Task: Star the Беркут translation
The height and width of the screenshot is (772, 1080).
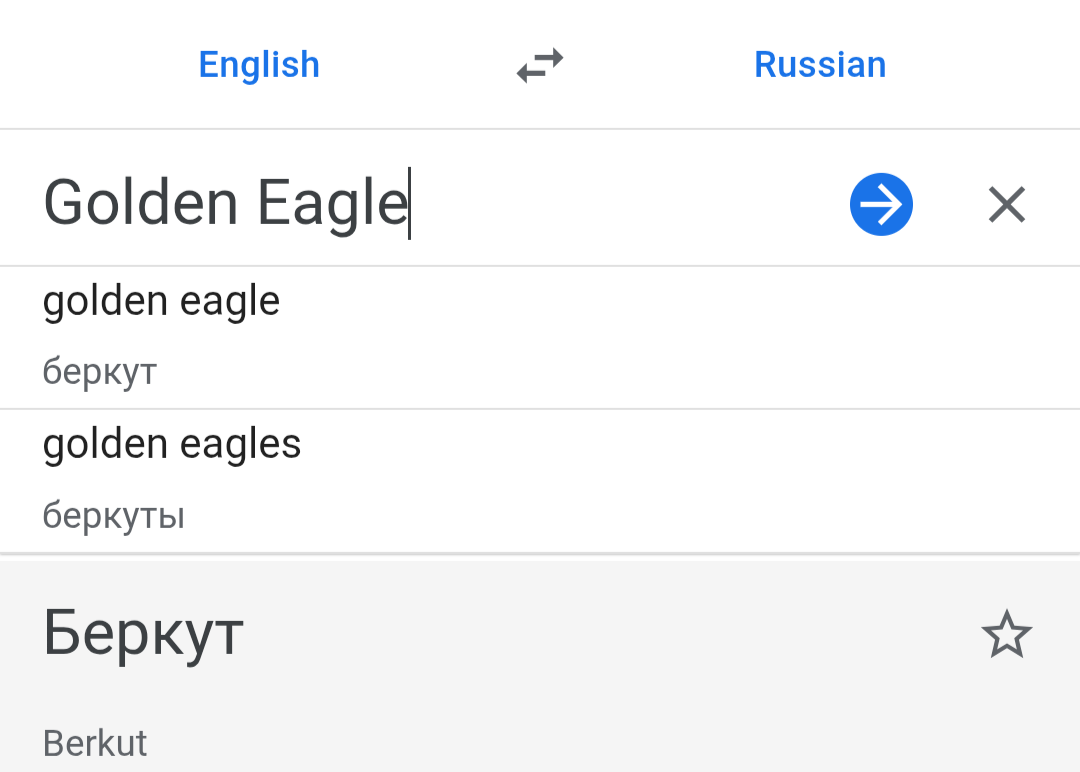Action: [x=1006, y=635]
